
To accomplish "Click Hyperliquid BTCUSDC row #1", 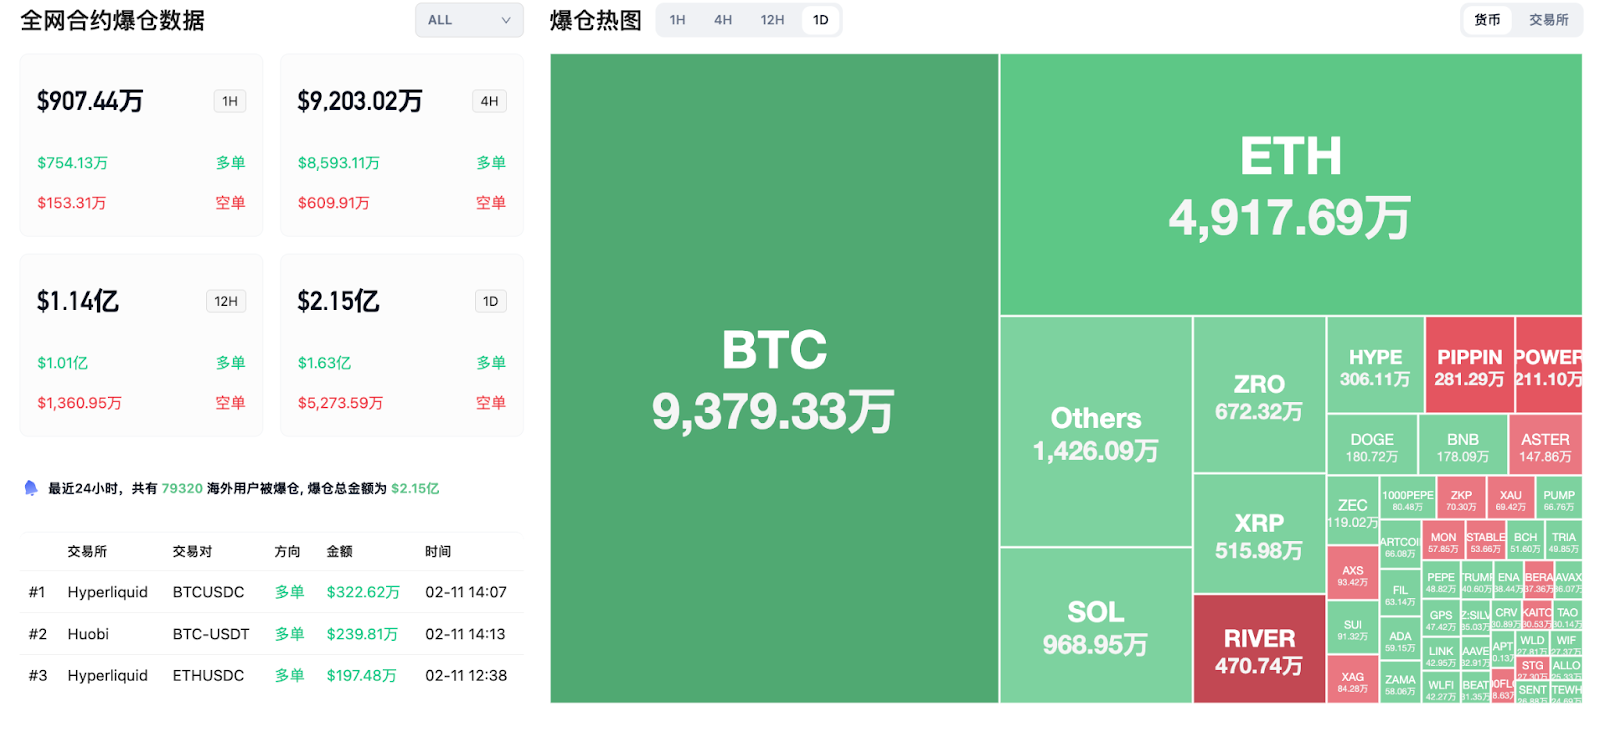I will point(270,592).
